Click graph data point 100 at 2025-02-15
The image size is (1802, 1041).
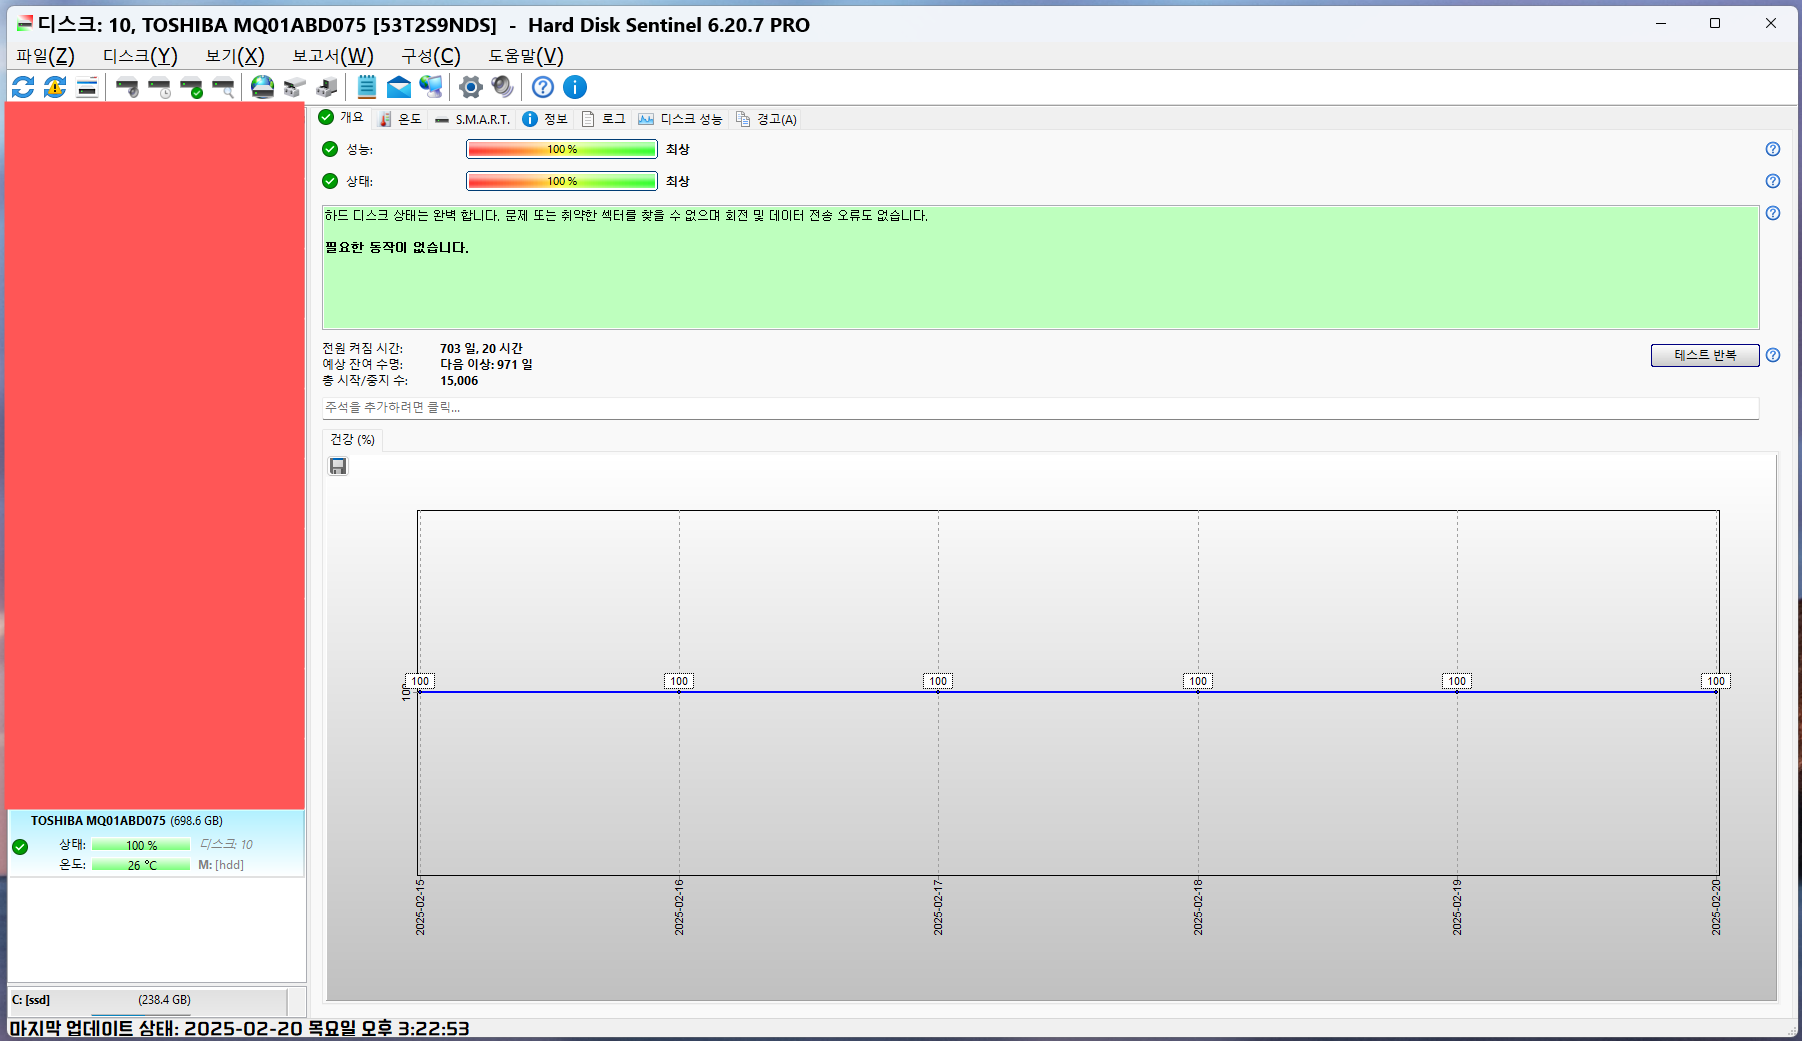[420, 681]
